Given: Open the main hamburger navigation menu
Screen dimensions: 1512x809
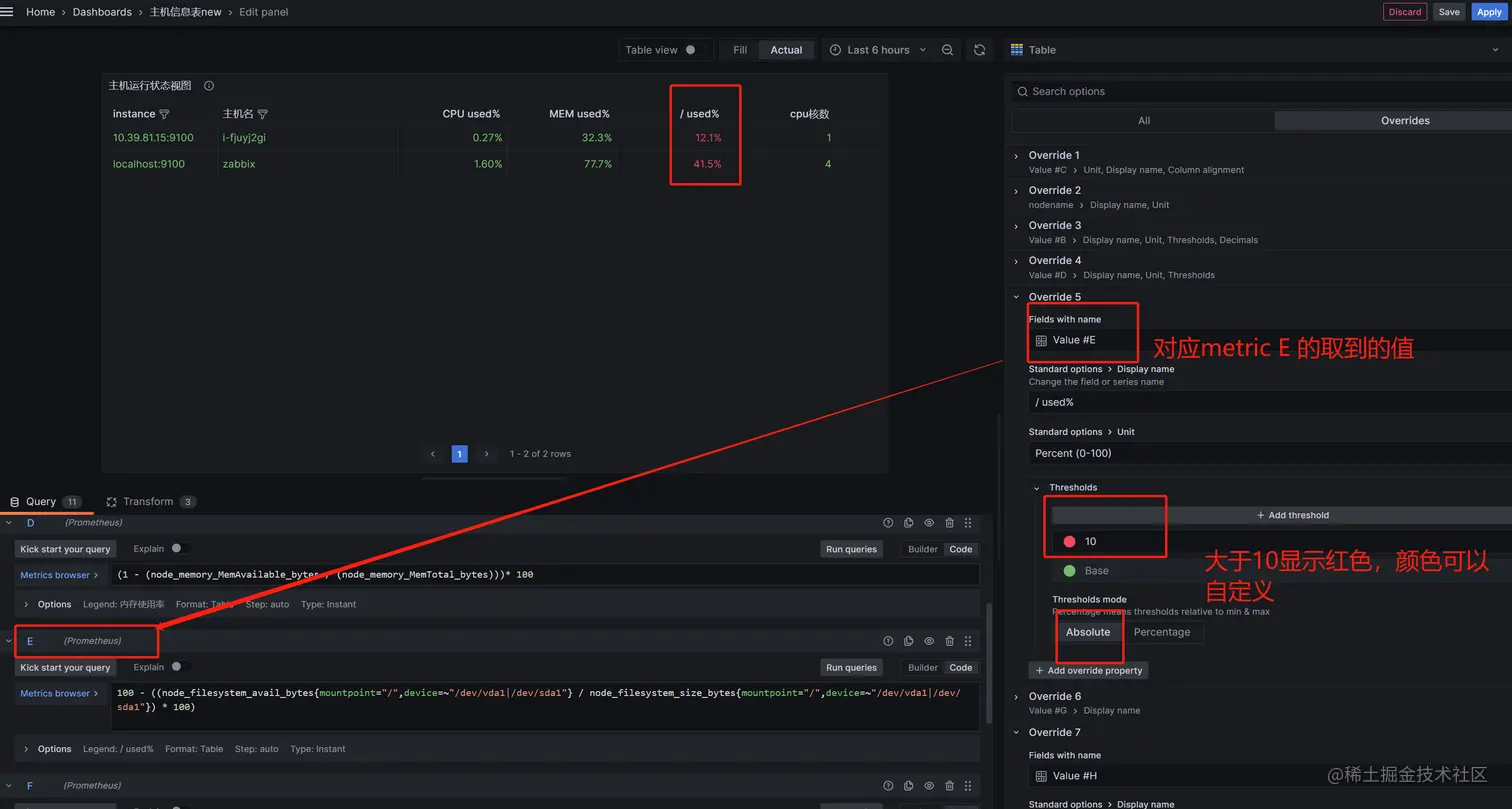Looking at the screenshot, I should [x=7, y=12].
